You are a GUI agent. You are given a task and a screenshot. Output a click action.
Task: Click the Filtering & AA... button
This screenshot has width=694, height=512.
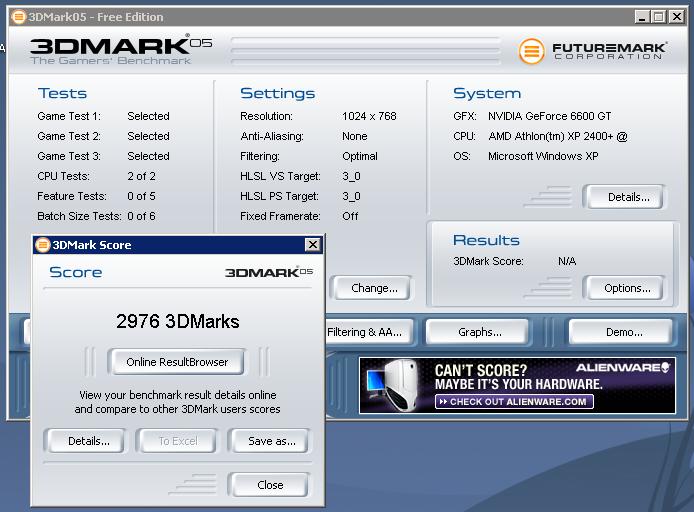pos(368,332)
